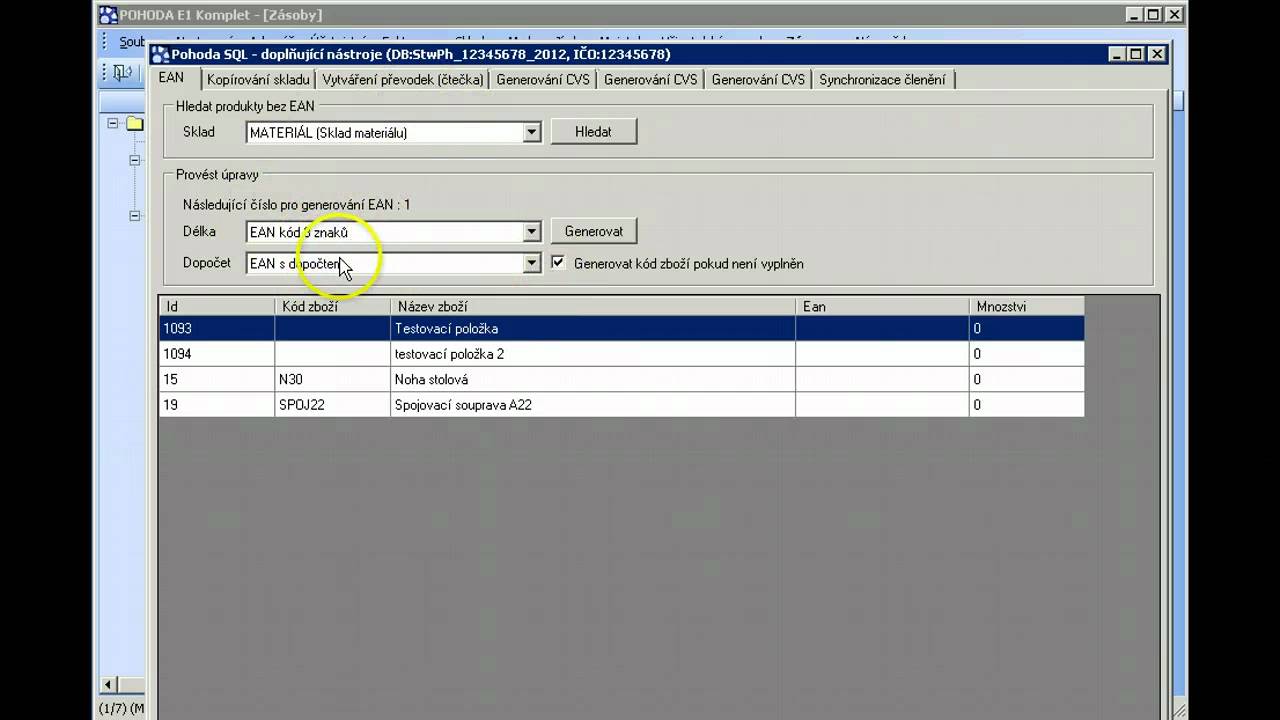Switch to the EAN tab
The image size is (1280, 720).
tap(171, 78)
